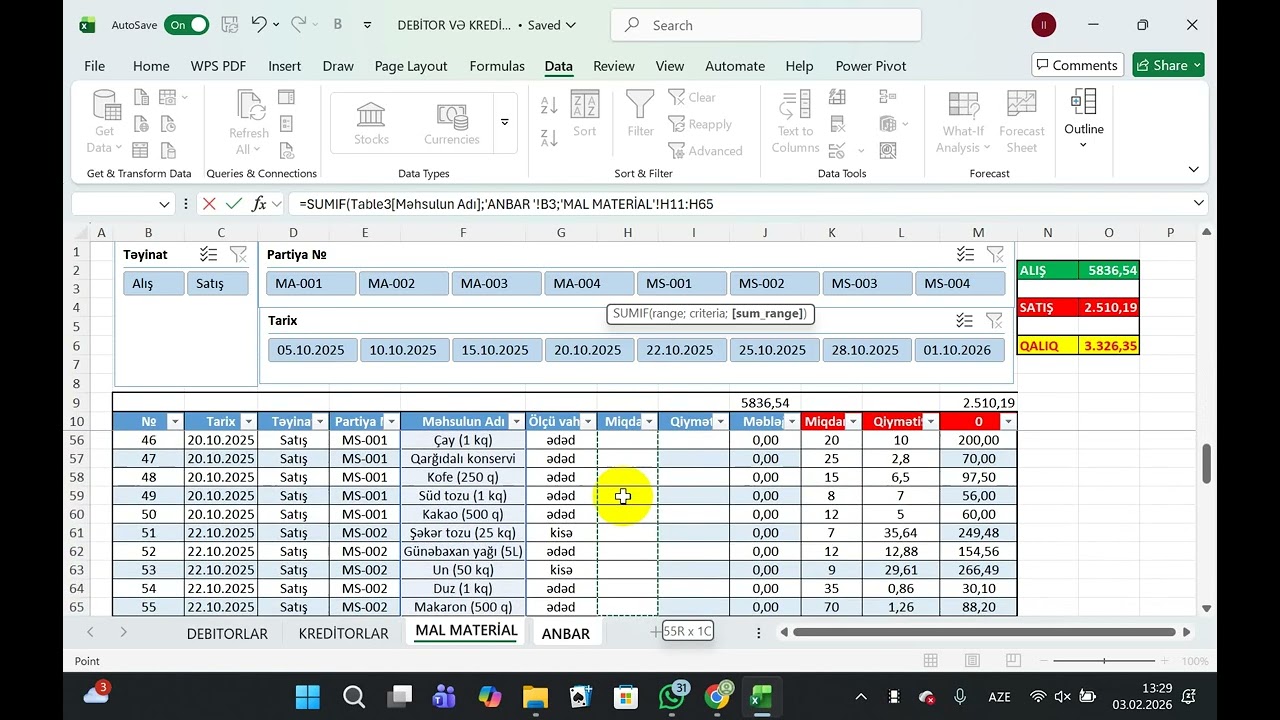The width and height of the screenshot is (1280, 720).
Task: Toggle the Satış slicer item
Action: click(217, 283)
